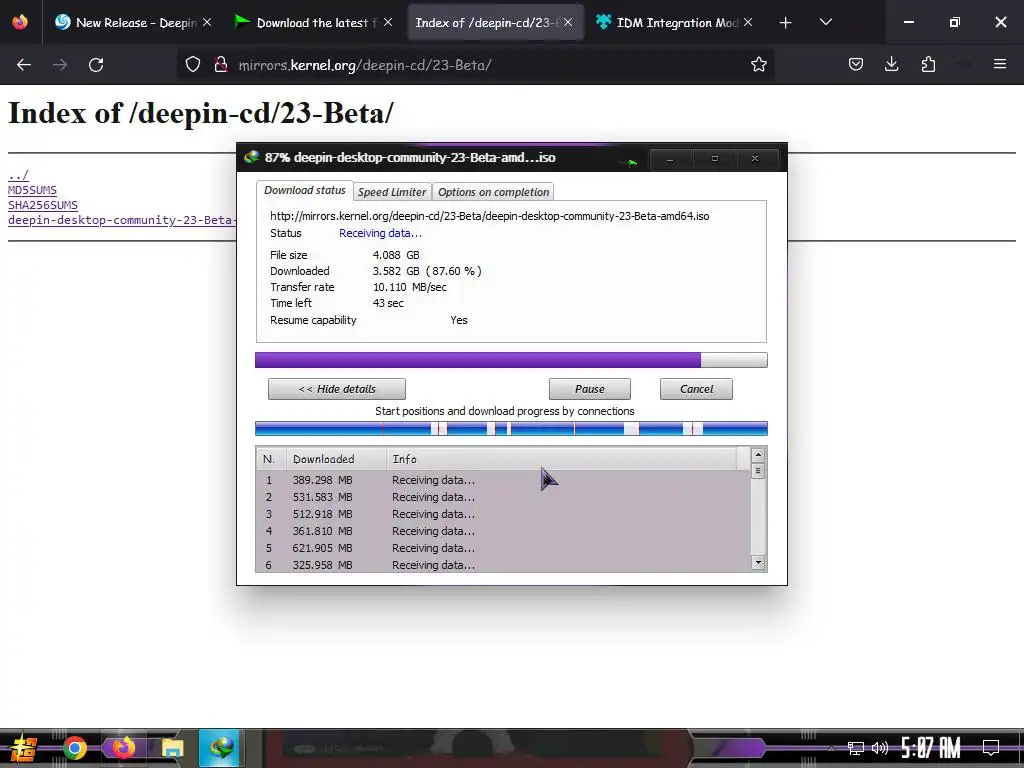Open Firefox from the taskbar
1024x768 pixels.
(123, 748)
